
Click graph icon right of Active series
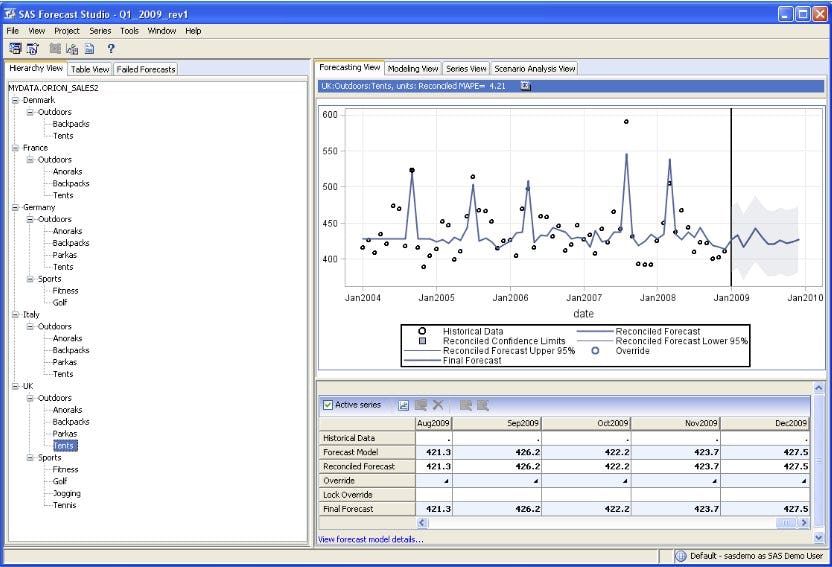pos(403,405)
